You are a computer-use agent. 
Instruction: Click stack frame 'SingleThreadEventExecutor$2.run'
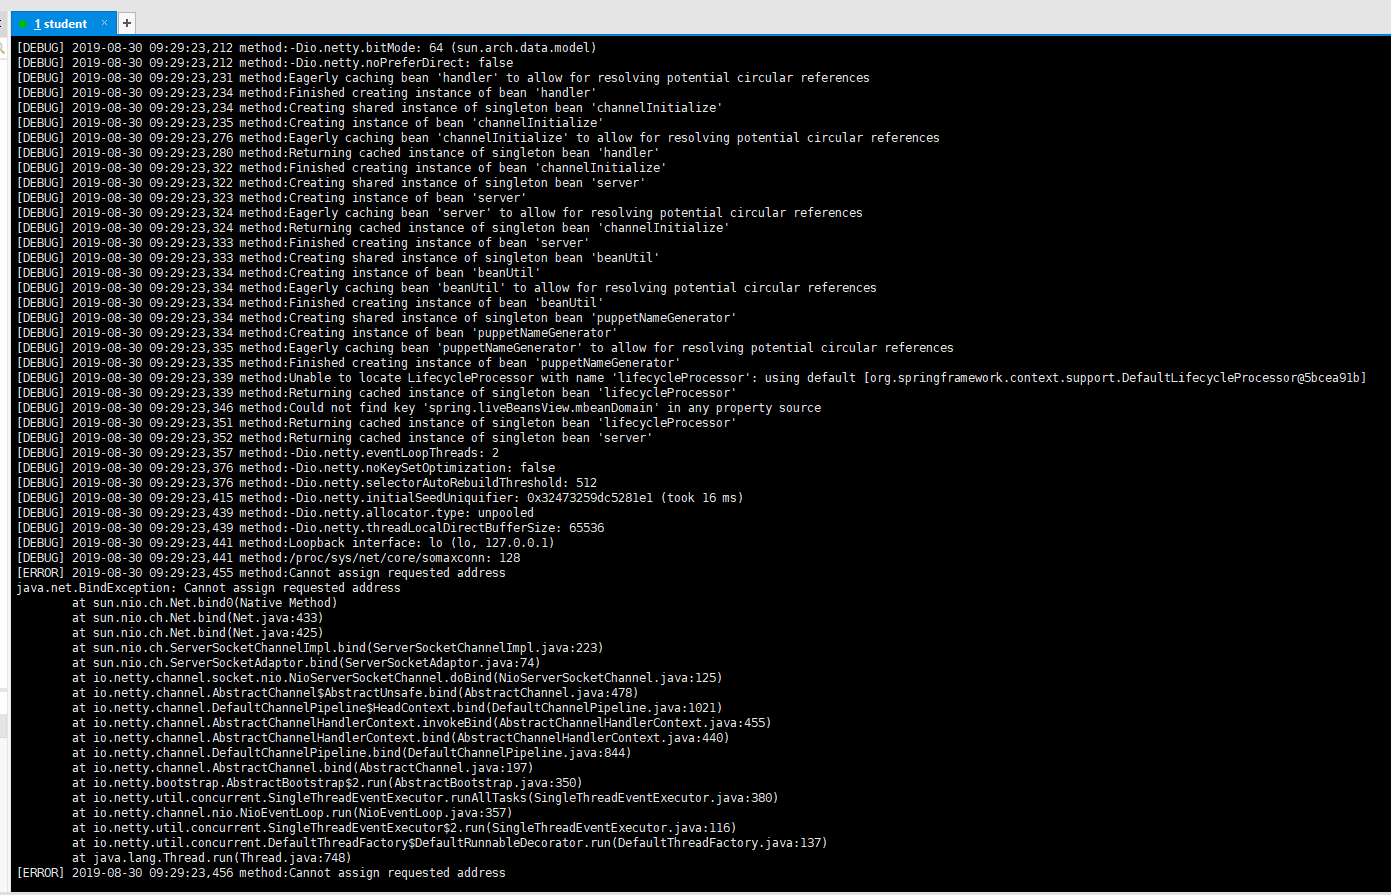click(x=404, y=828)
